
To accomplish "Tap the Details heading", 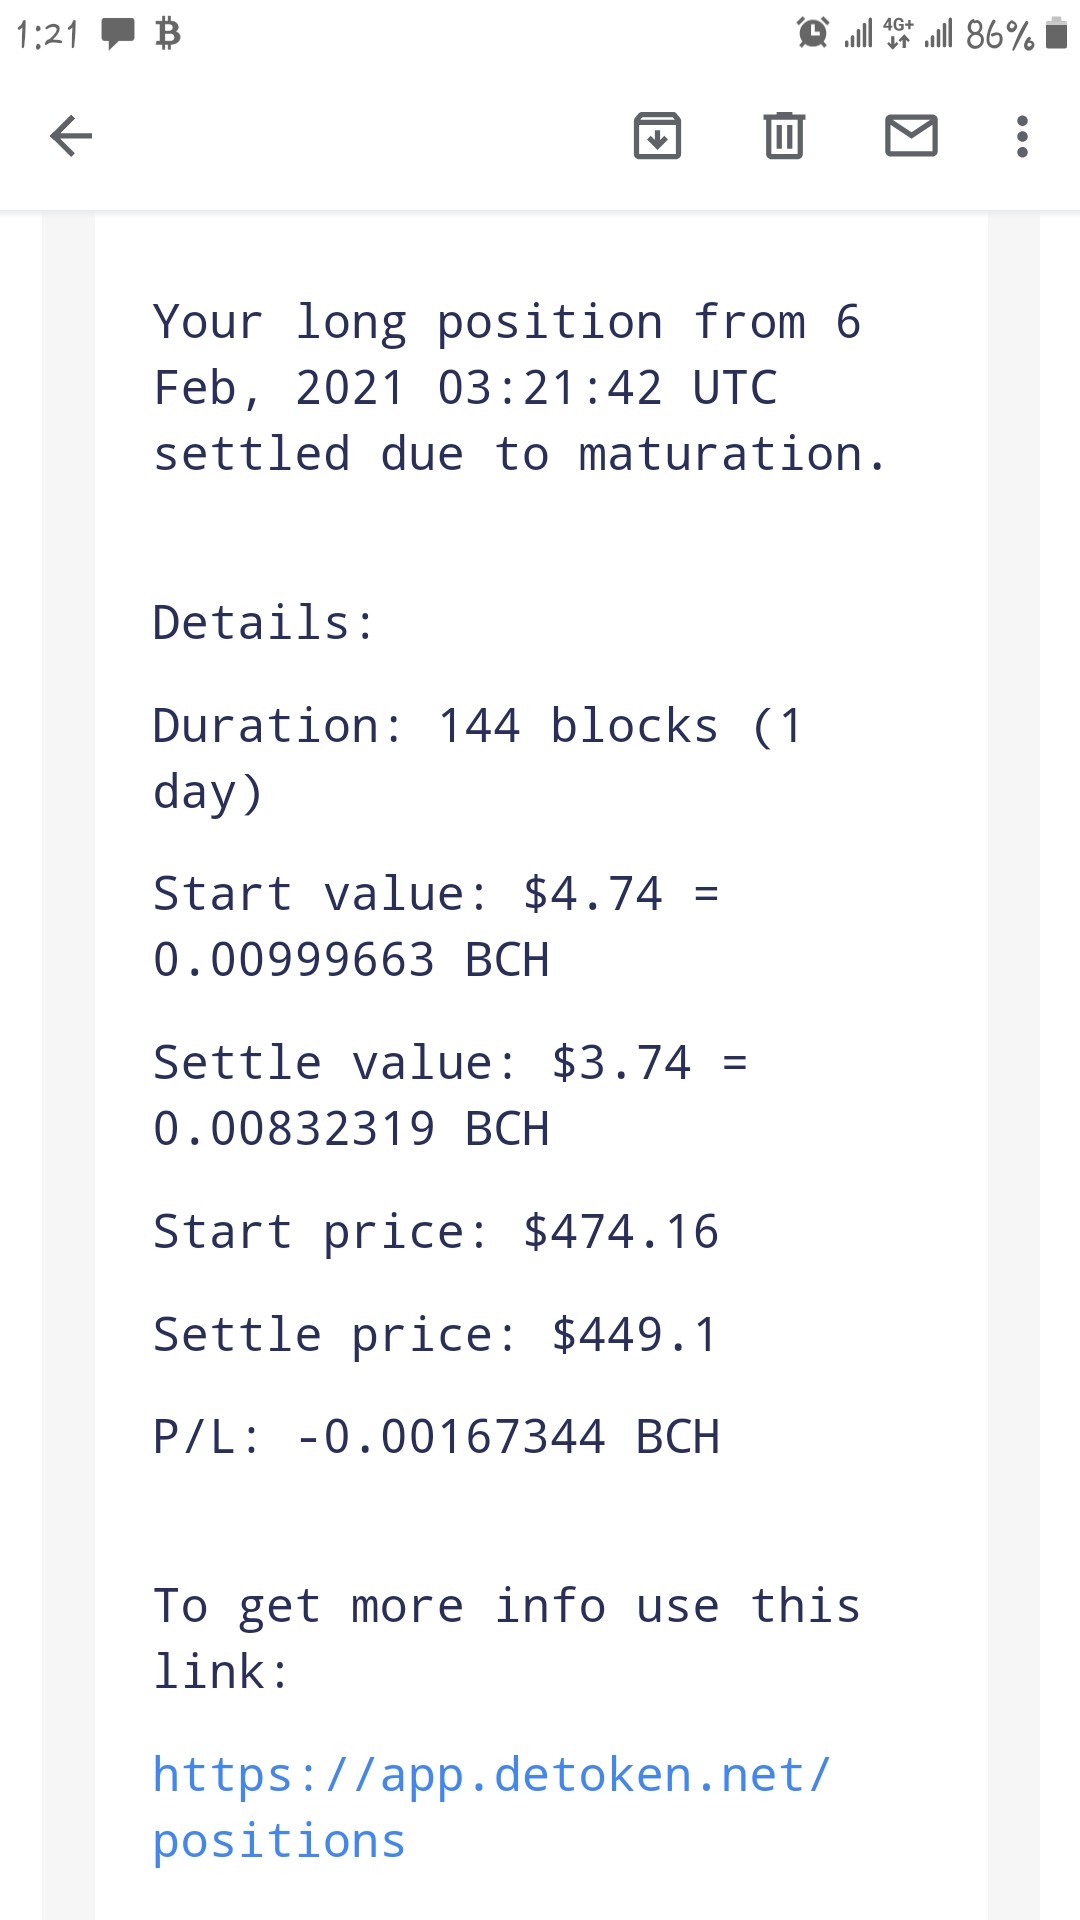I will point(264,623).
